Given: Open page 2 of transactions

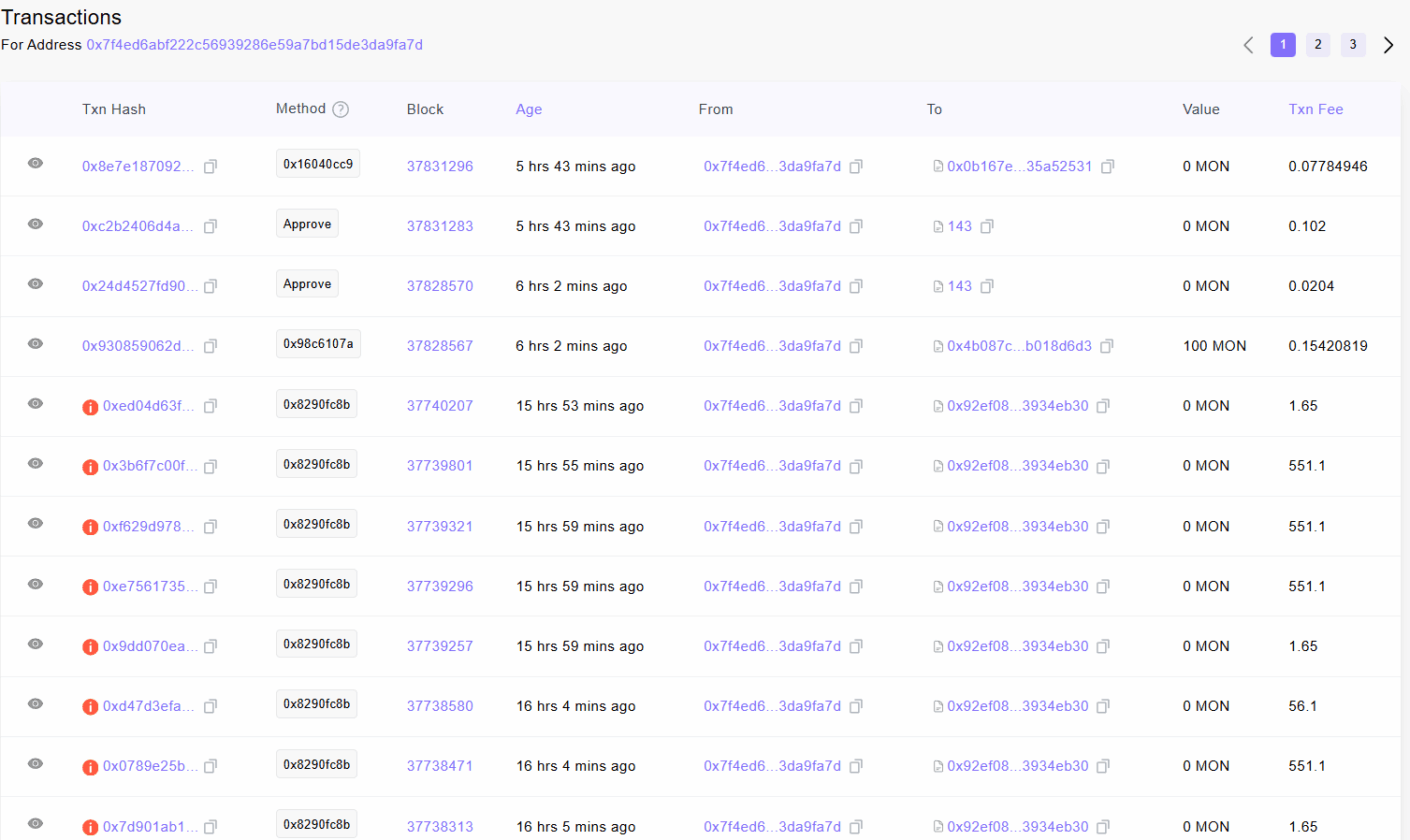Looking at the screenshot, I should coord(1318,45).
